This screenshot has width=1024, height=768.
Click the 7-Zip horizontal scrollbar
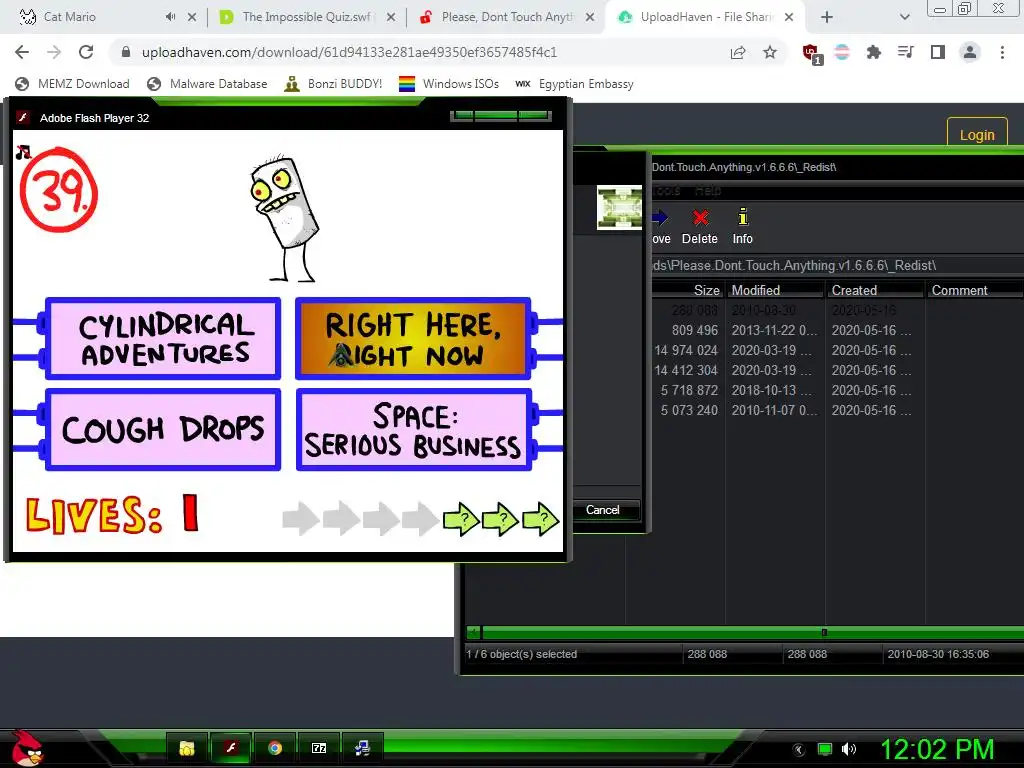click(x=744, y=632)
